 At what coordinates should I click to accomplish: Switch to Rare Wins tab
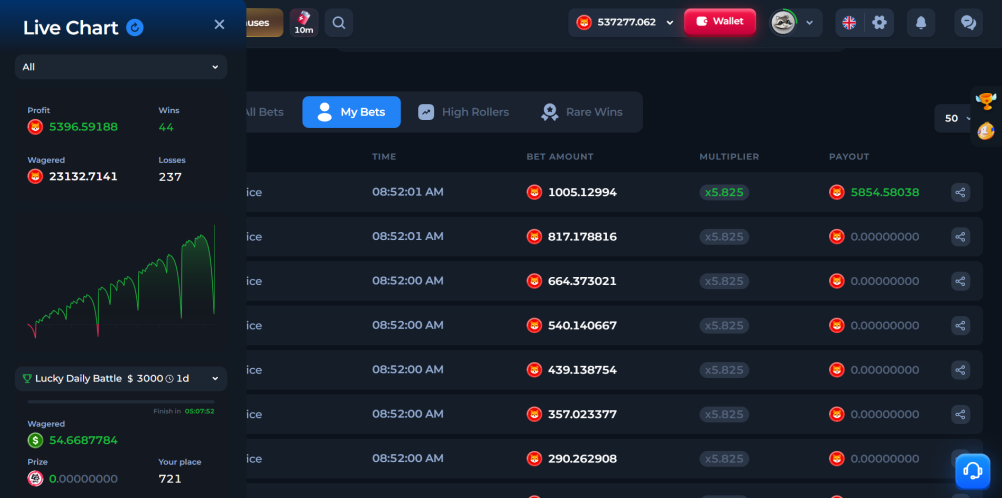point(582,112)
